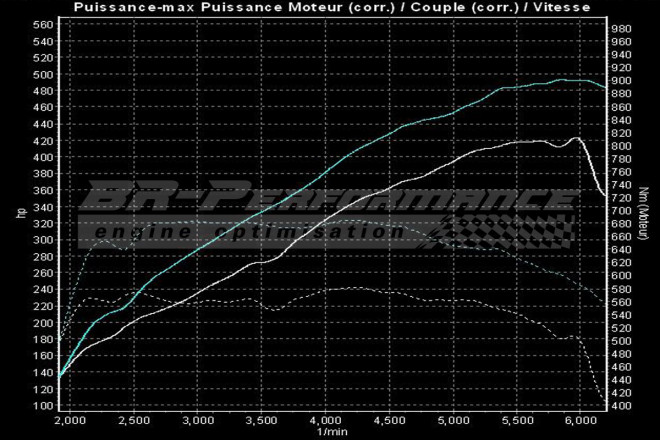Select the 'hp' left axis label
Image resolution: width=660 pixels, height=440 pixels.
[x=21, y=214]
